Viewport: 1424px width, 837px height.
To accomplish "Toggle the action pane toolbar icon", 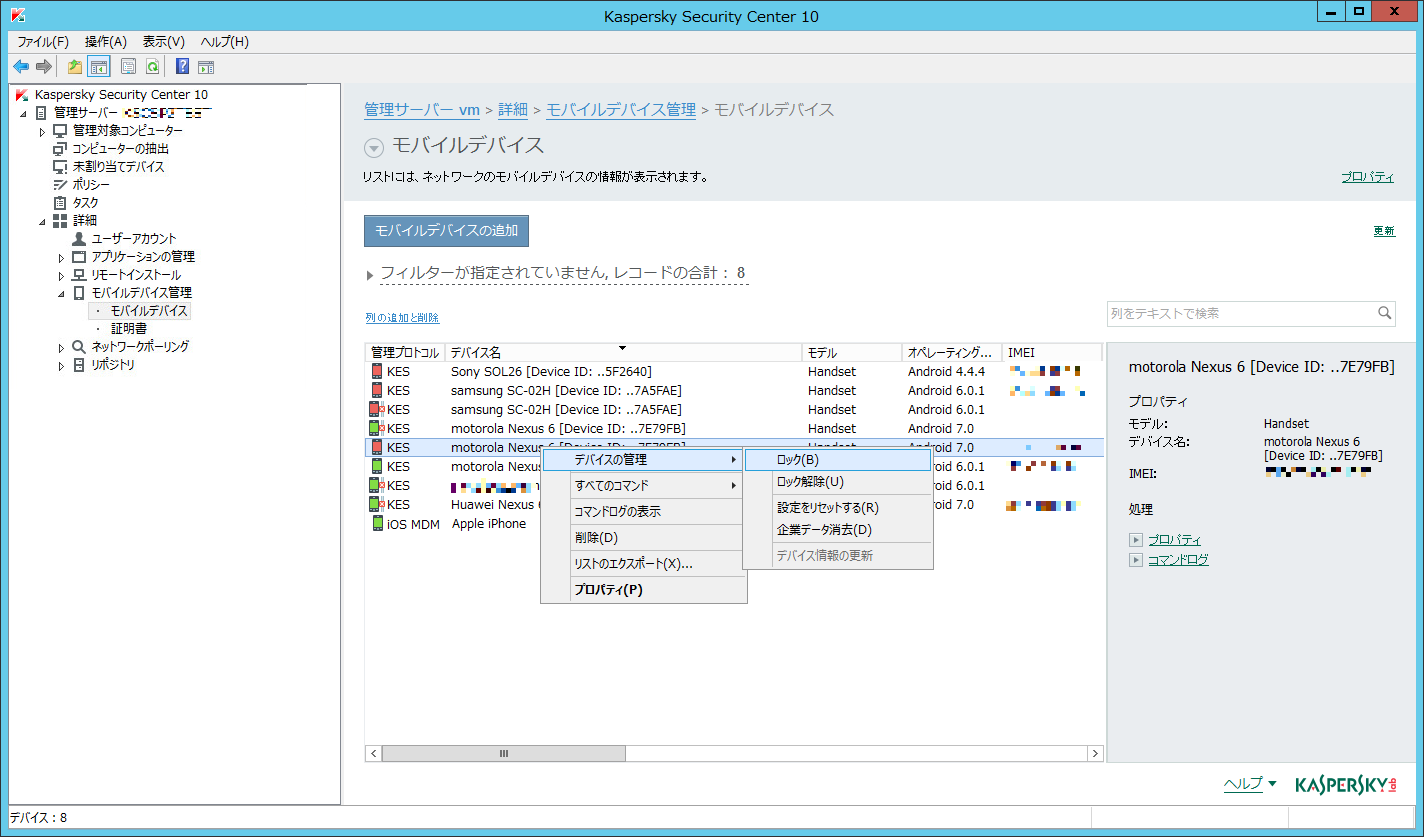I will [x=206, y=67].
